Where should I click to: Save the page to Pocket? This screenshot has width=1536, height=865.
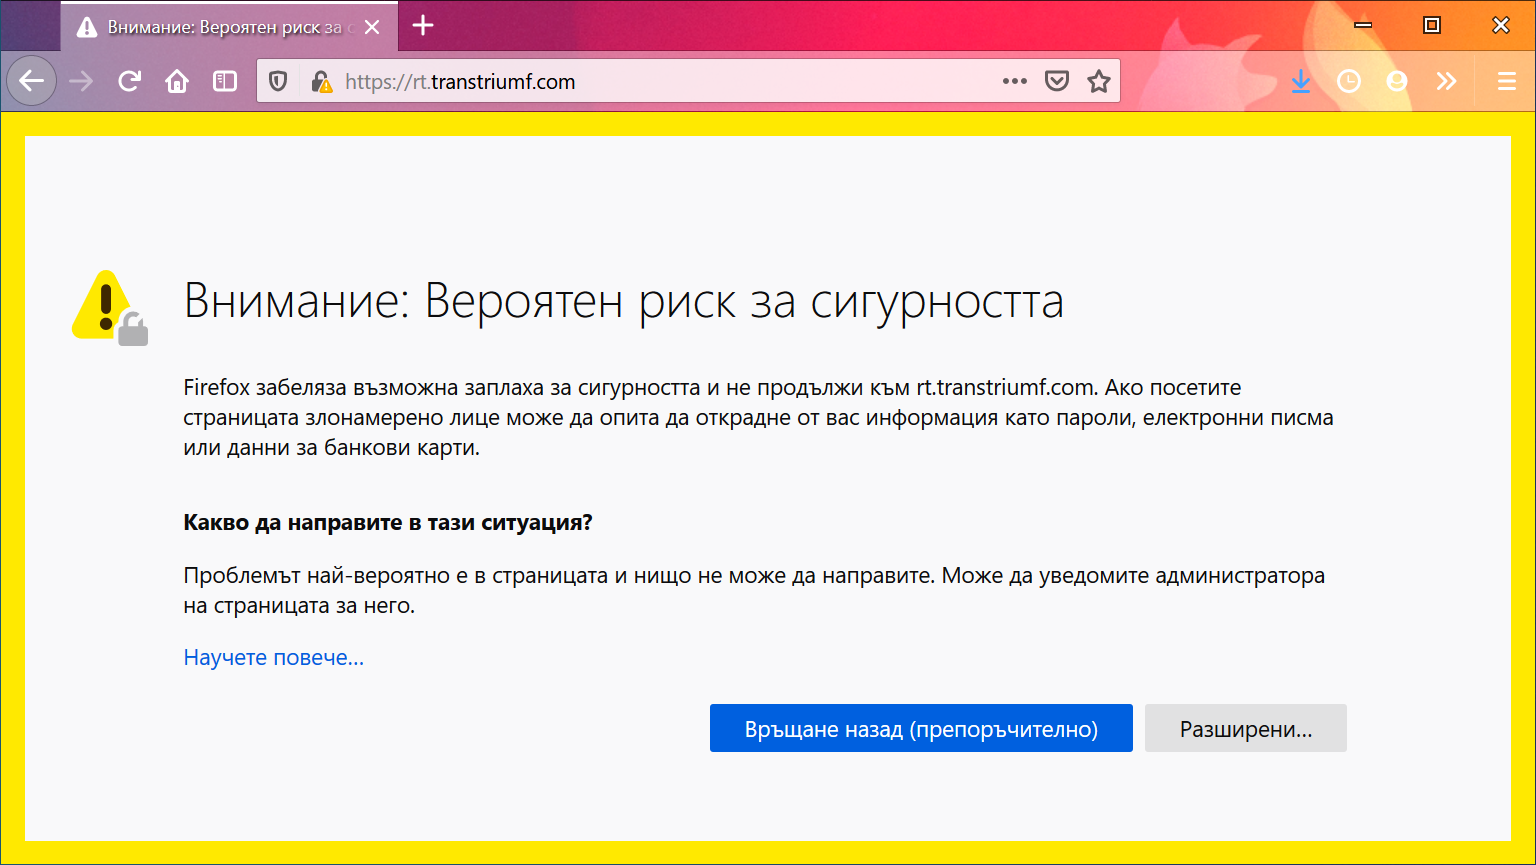(x=1057, y=81)
